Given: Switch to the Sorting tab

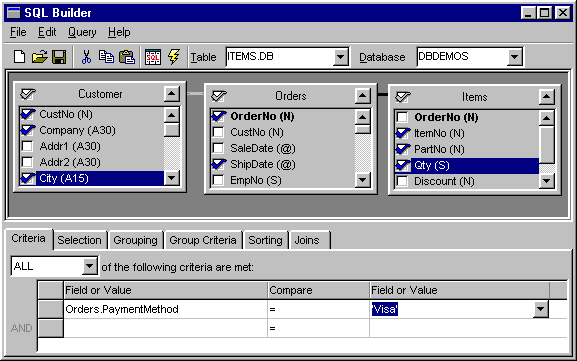Looking at the screenshot, I should [x=265, y=240].
